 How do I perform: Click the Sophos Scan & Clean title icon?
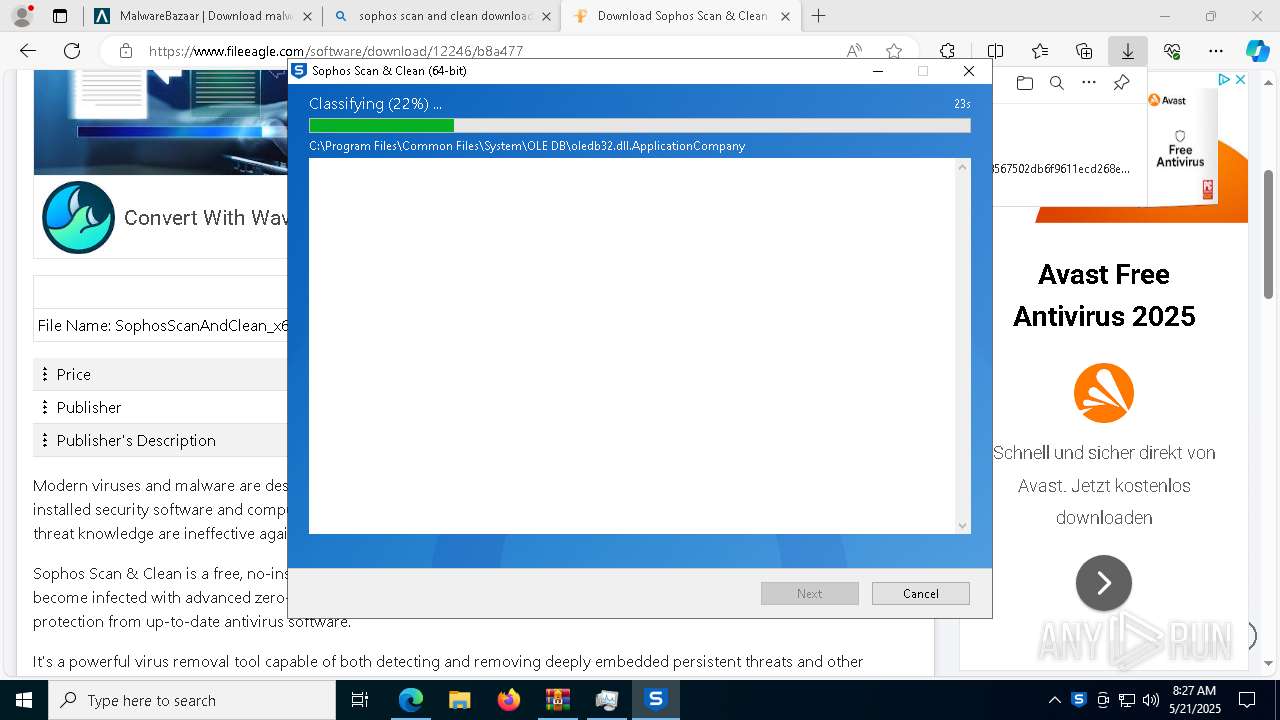(x=298, y=71)
